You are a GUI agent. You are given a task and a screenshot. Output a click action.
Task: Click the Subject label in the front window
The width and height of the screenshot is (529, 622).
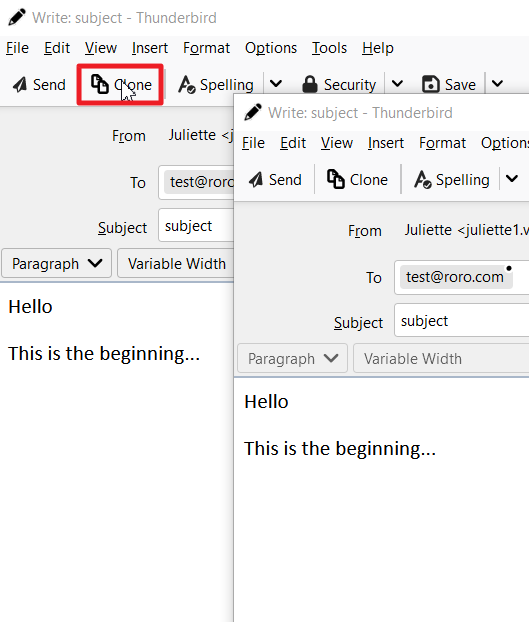click(x=358, y=323)
